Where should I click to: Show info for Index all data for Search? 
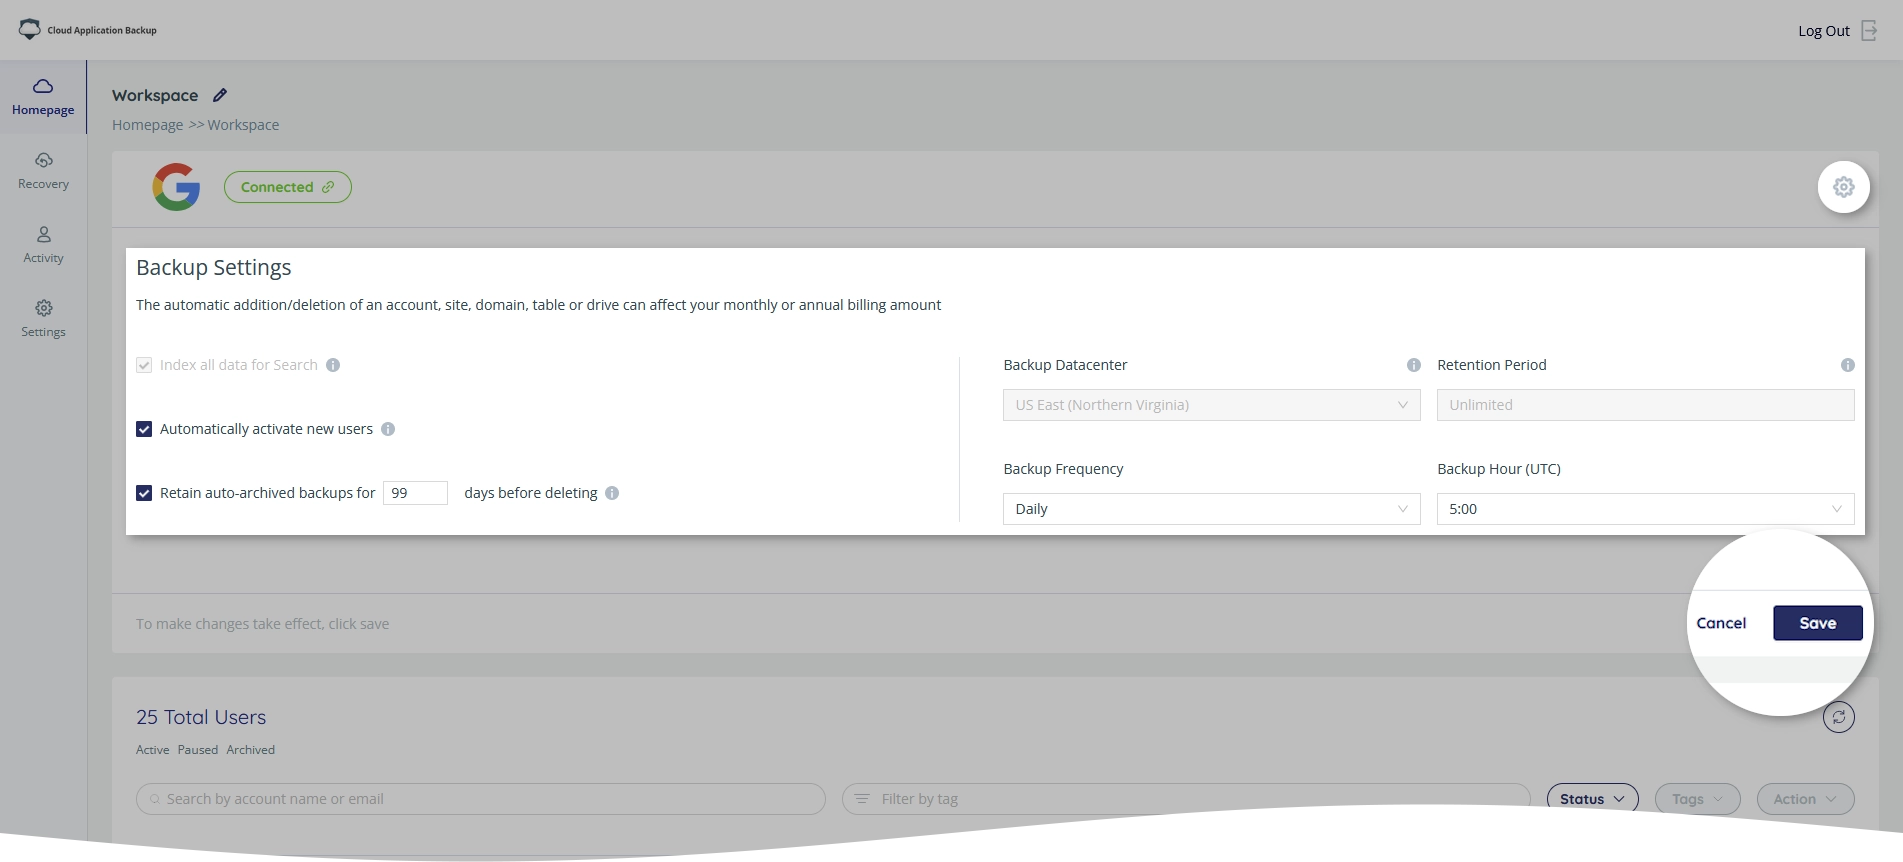pos(333,365)
